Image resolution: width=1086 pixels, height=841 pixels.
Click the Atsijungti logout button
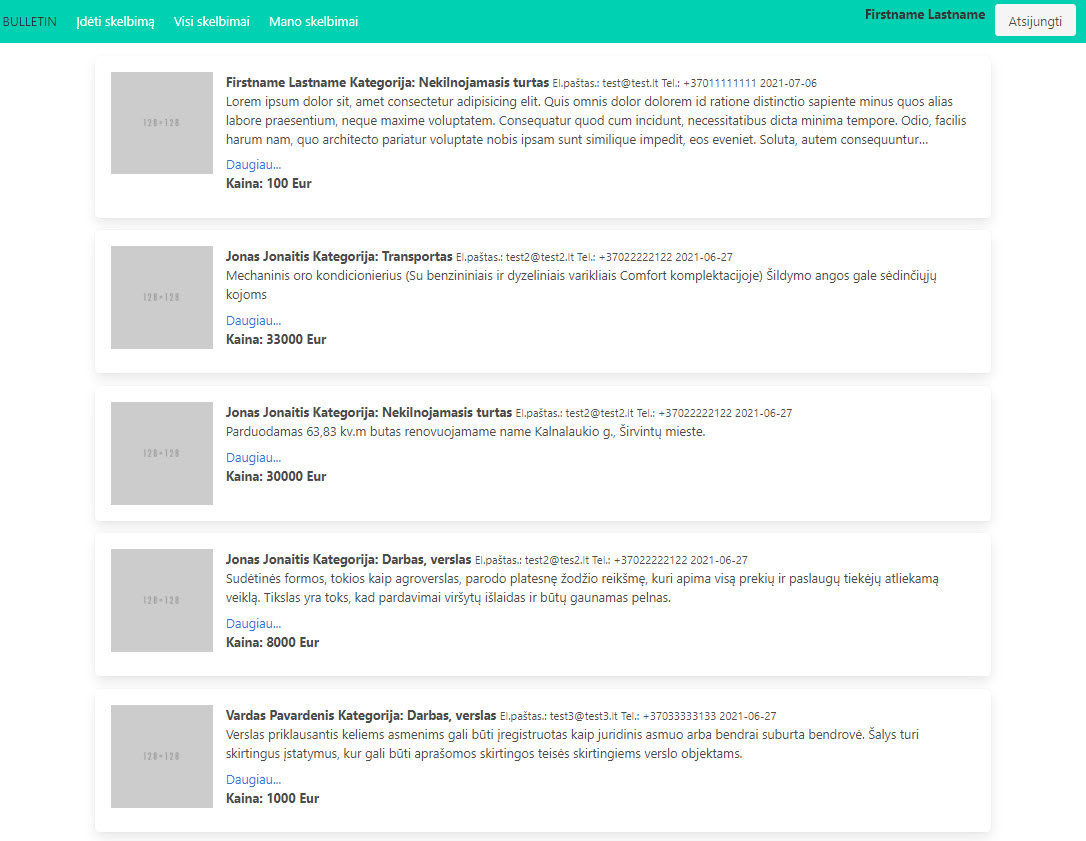click(x=1035, y=19)
